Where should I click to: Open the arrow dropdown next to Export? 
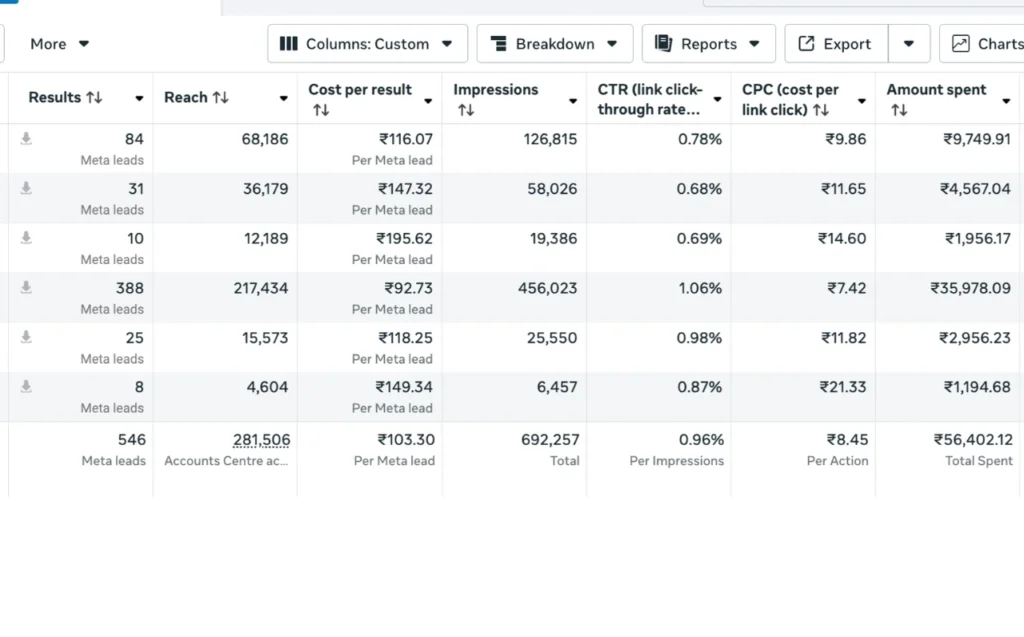(908, 44)
